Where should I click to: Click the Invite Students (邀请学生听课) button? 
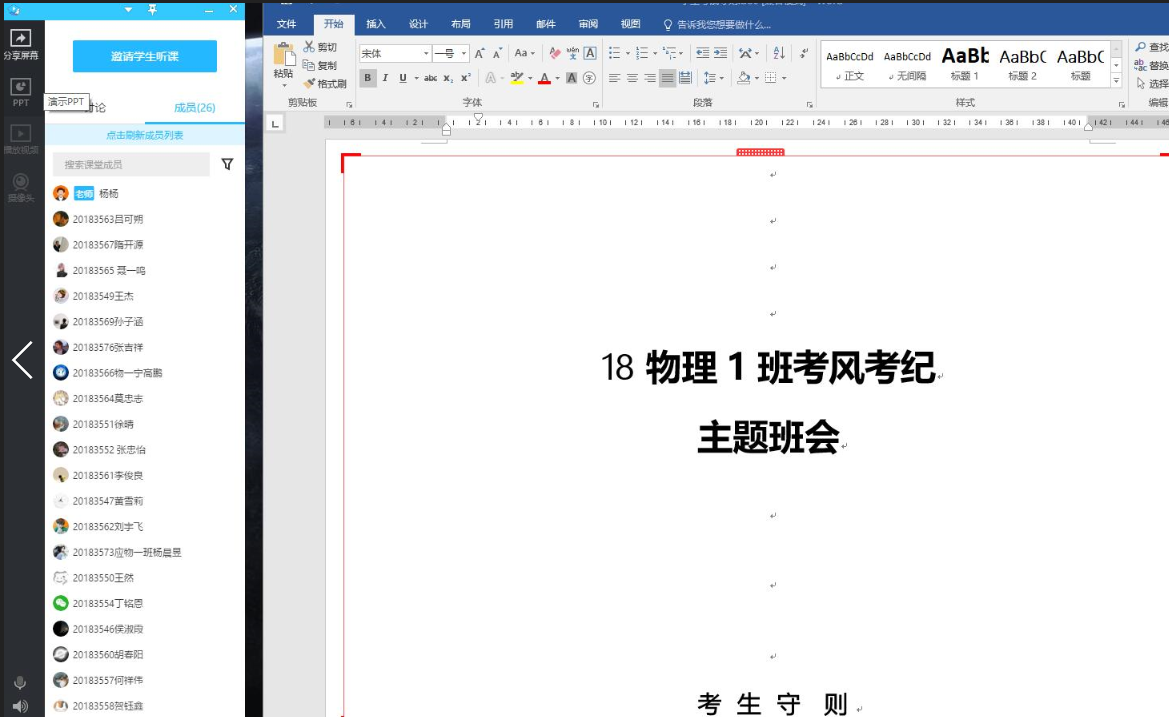point(145,57)
